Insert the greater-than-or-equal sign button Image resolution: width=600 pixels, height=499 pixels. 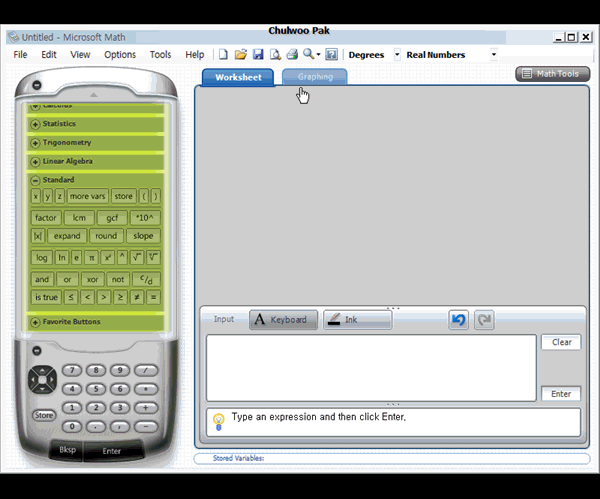point(120,297)
